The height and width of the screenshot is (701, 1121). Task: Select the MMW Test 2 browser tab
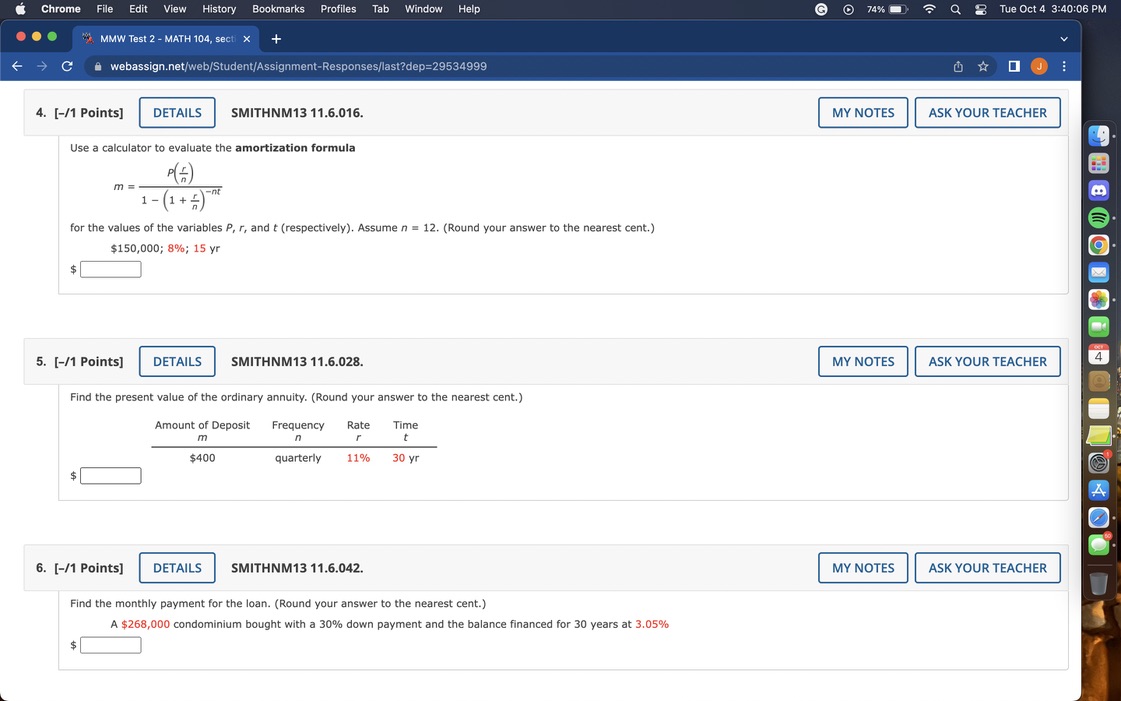(160, 39)
